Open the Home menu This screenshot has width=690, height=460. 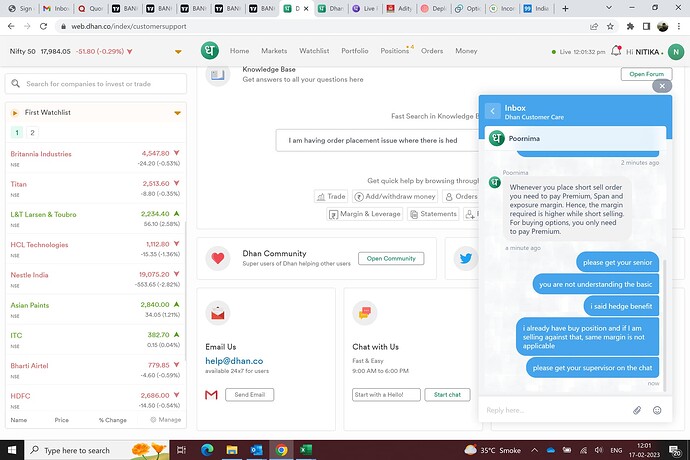(239, 51)
